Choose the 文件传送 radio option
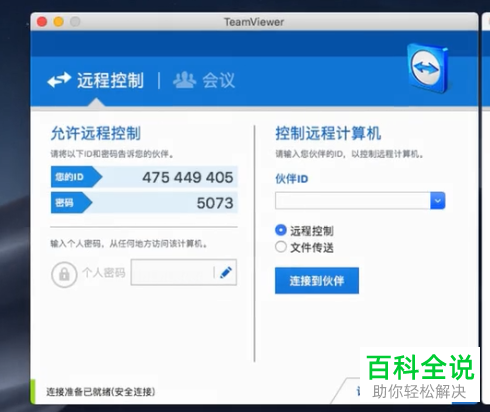 (x=281, y=247)
